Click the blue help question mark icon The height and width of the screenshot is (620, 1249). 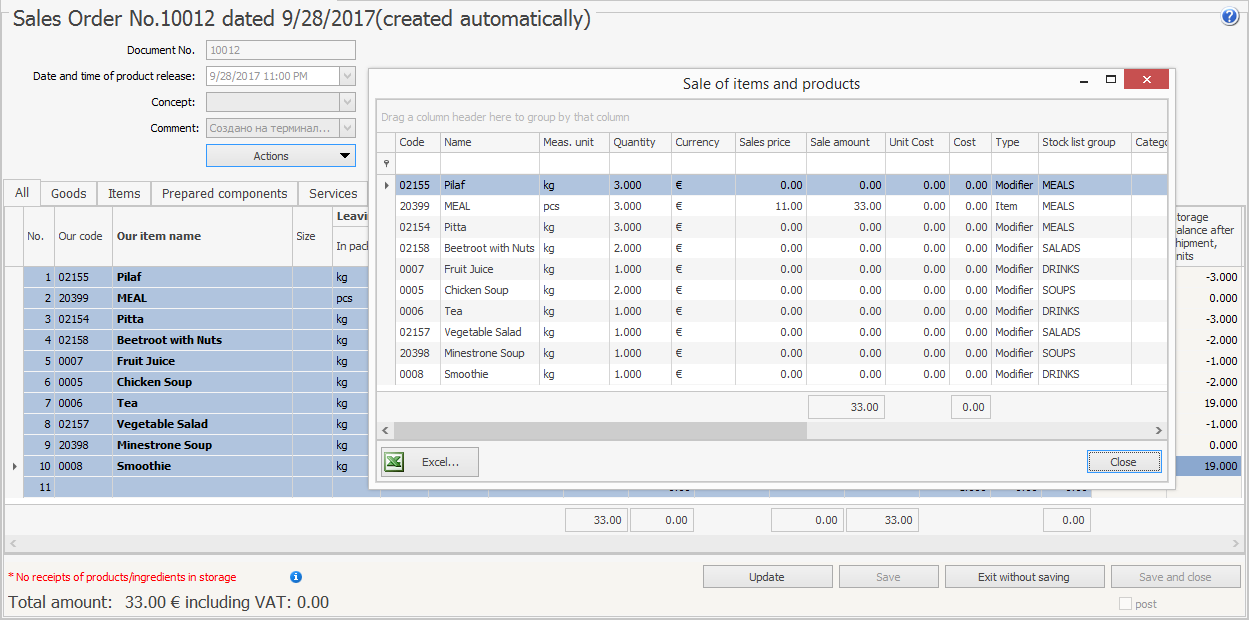click(1230, 17)
